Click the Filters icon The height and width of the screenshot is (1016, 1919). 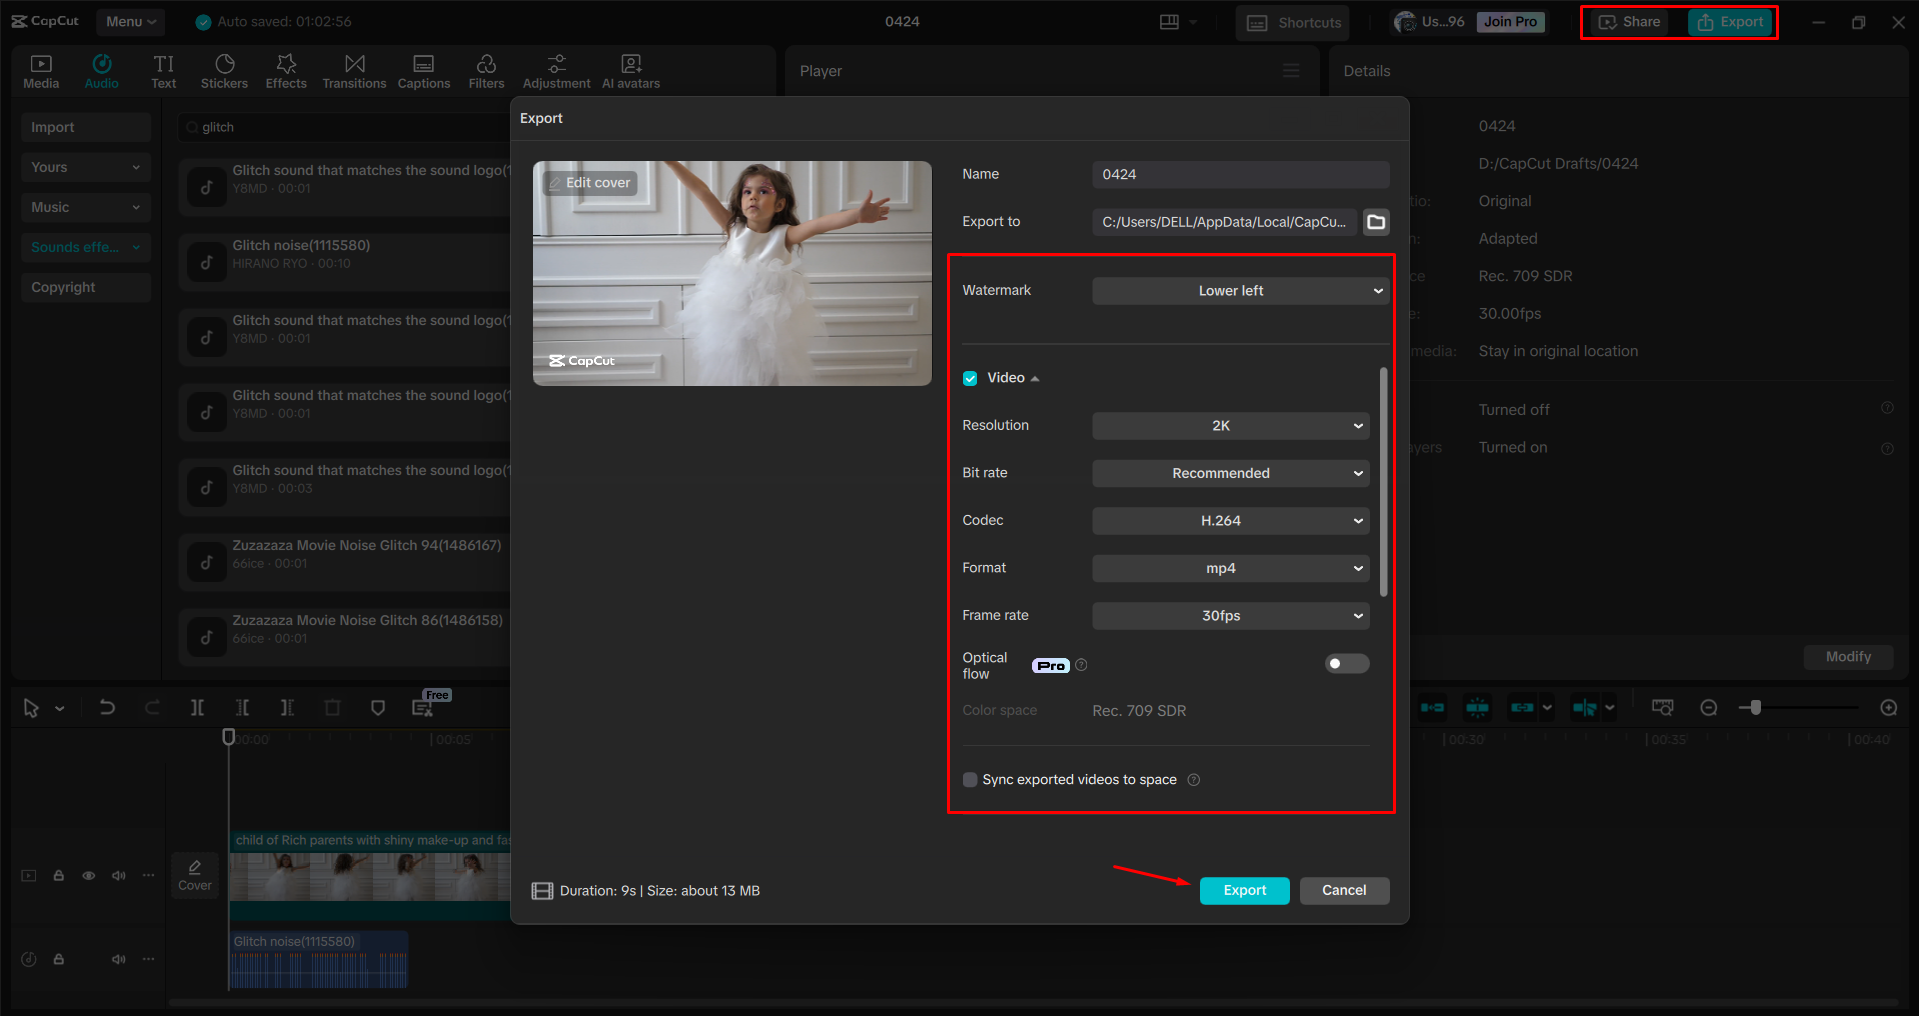(x=486, y=70)
